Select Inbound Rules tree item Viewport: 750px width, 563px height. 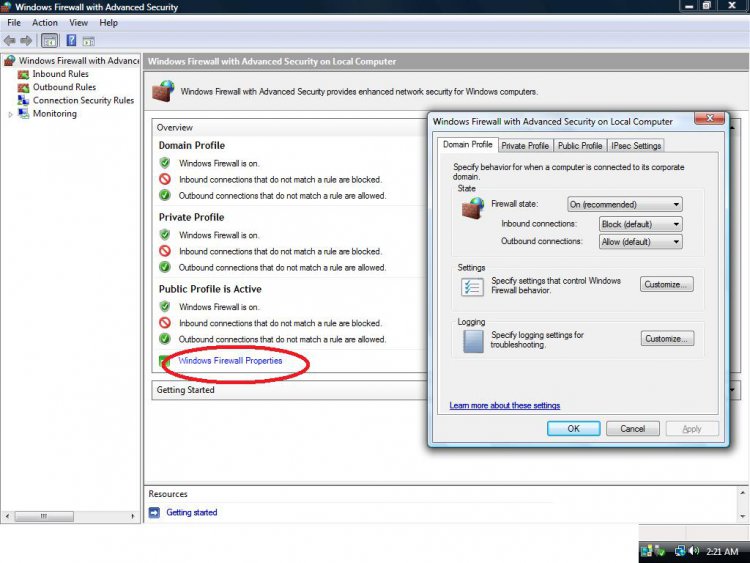click(x=60, y=74)
